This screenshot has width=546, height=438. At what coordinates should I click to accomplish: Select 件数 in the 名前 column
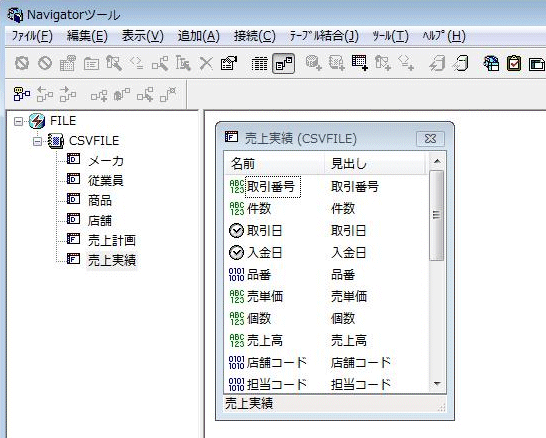pyautogui.click(x=259, y=209)
